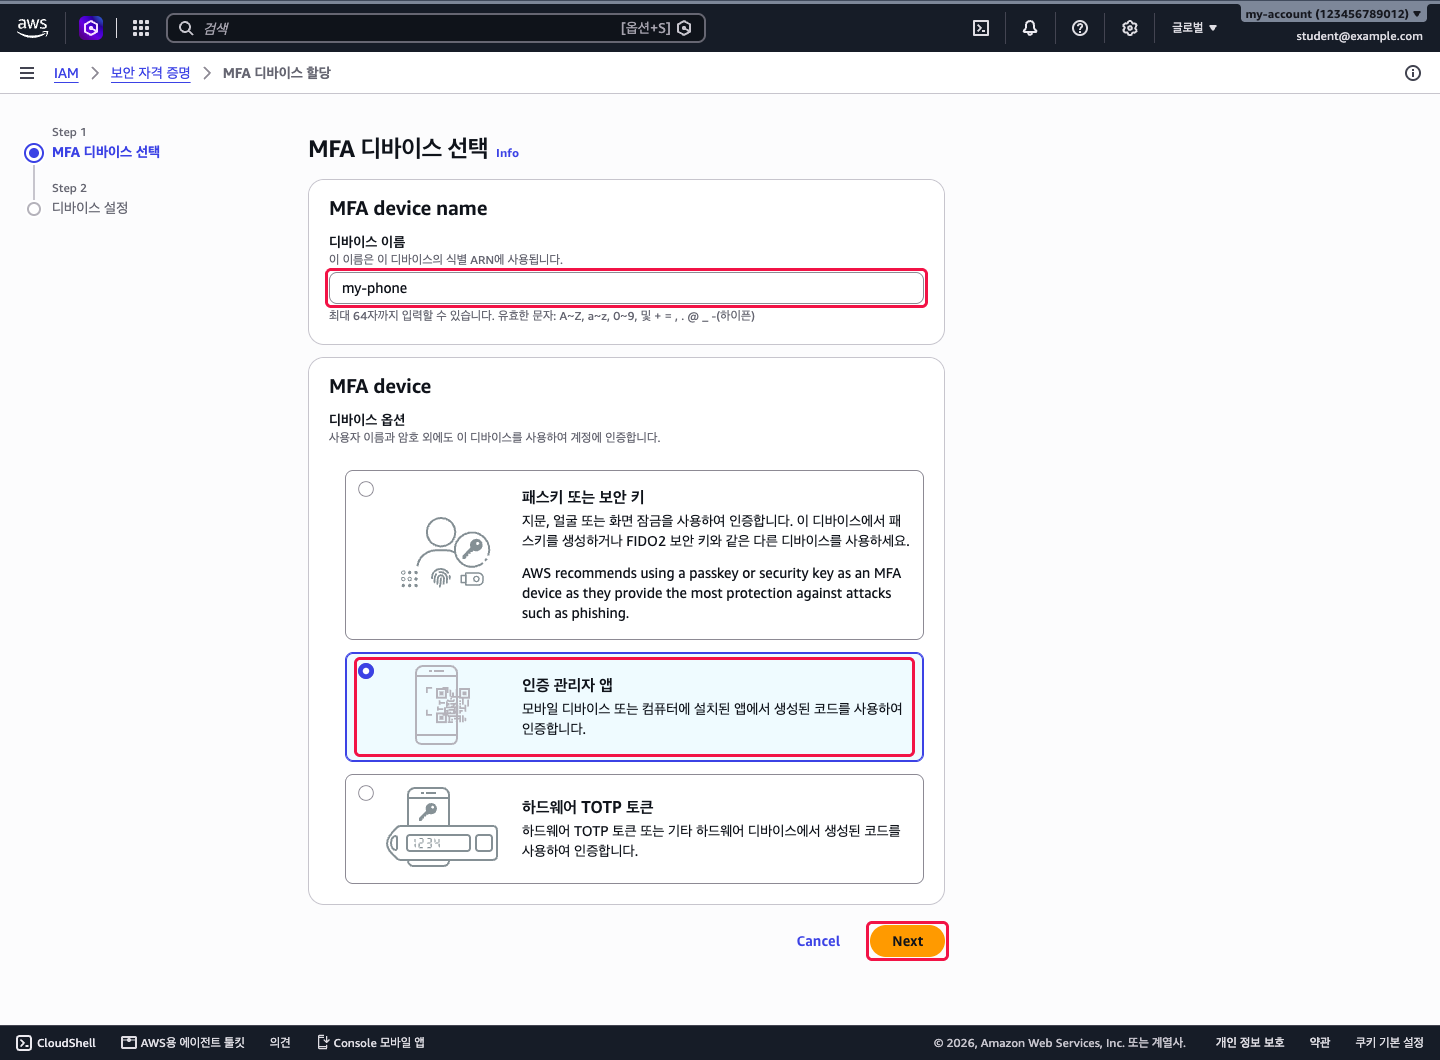Viewport: 1440px width, 1060px height.
Task: Open 개인 정보 보호 in the footer
Action: pos(1250,1043)
